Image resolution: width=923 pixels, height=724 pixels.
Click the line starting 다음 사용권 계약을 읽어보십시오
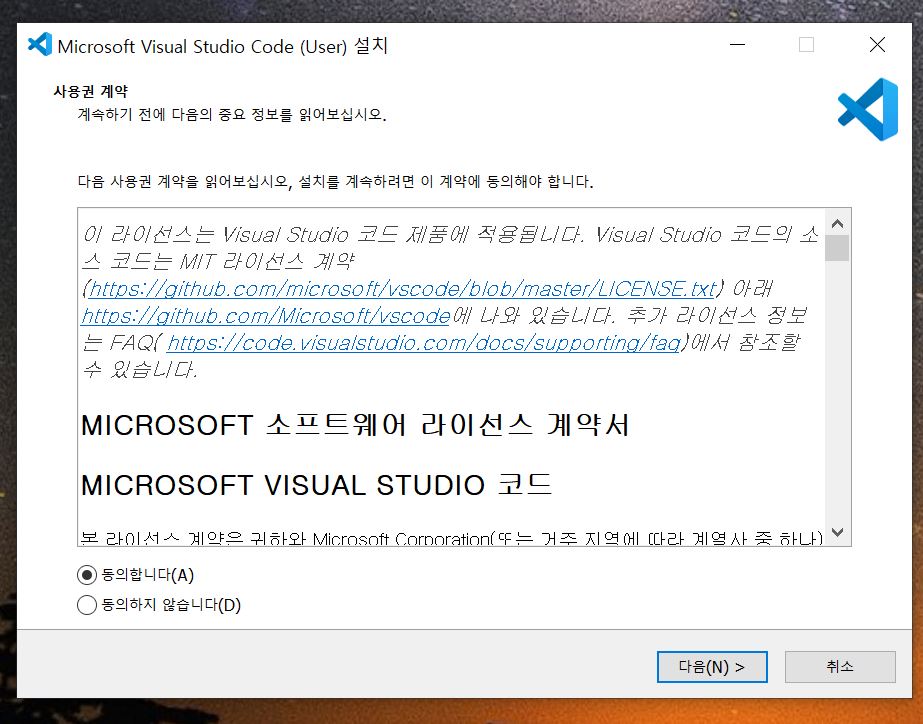(x=336, y=181)
